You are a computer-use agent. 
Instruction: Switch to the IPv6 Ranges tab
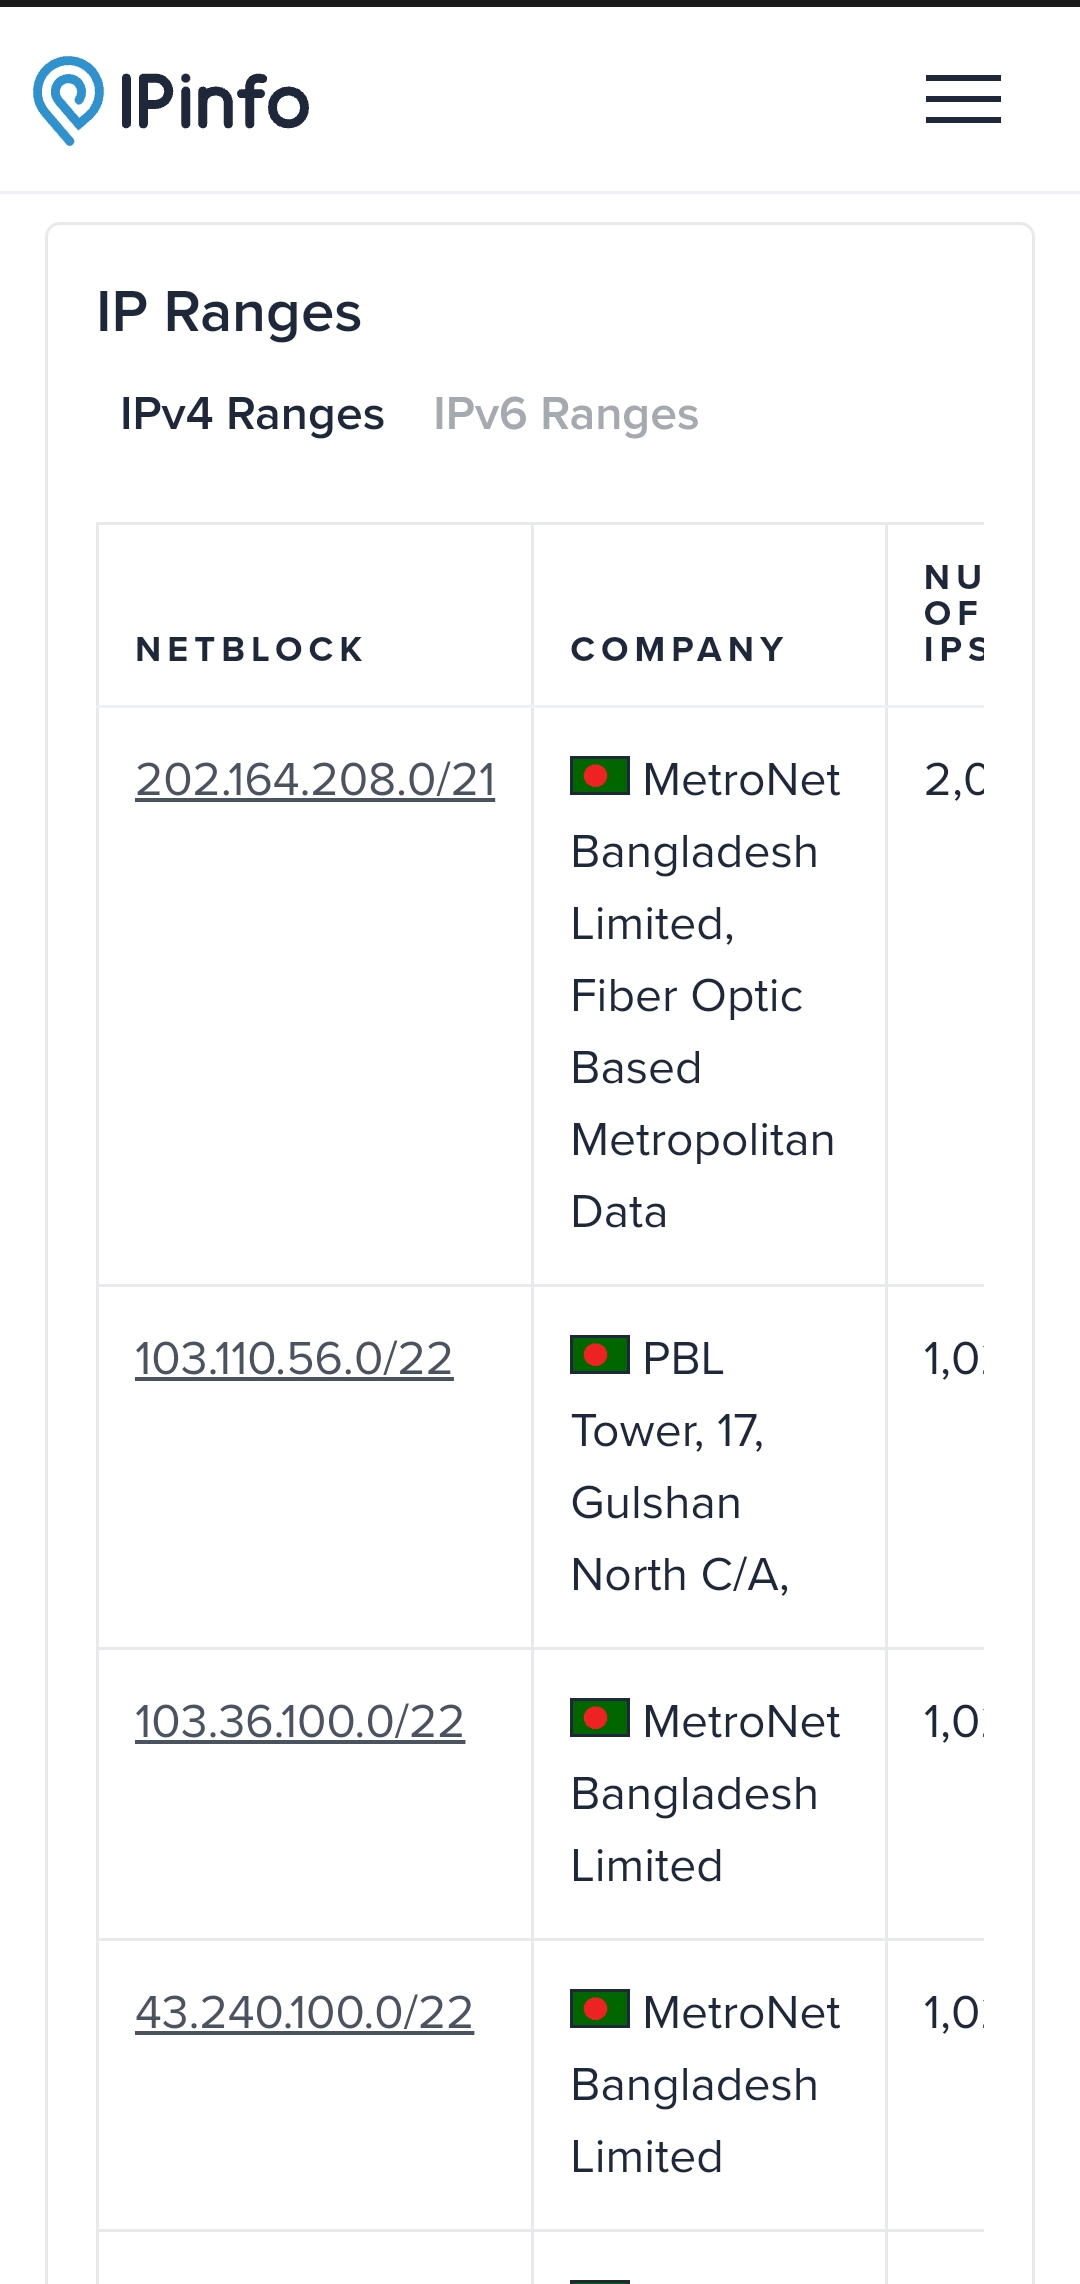click(x=565, y=413)
